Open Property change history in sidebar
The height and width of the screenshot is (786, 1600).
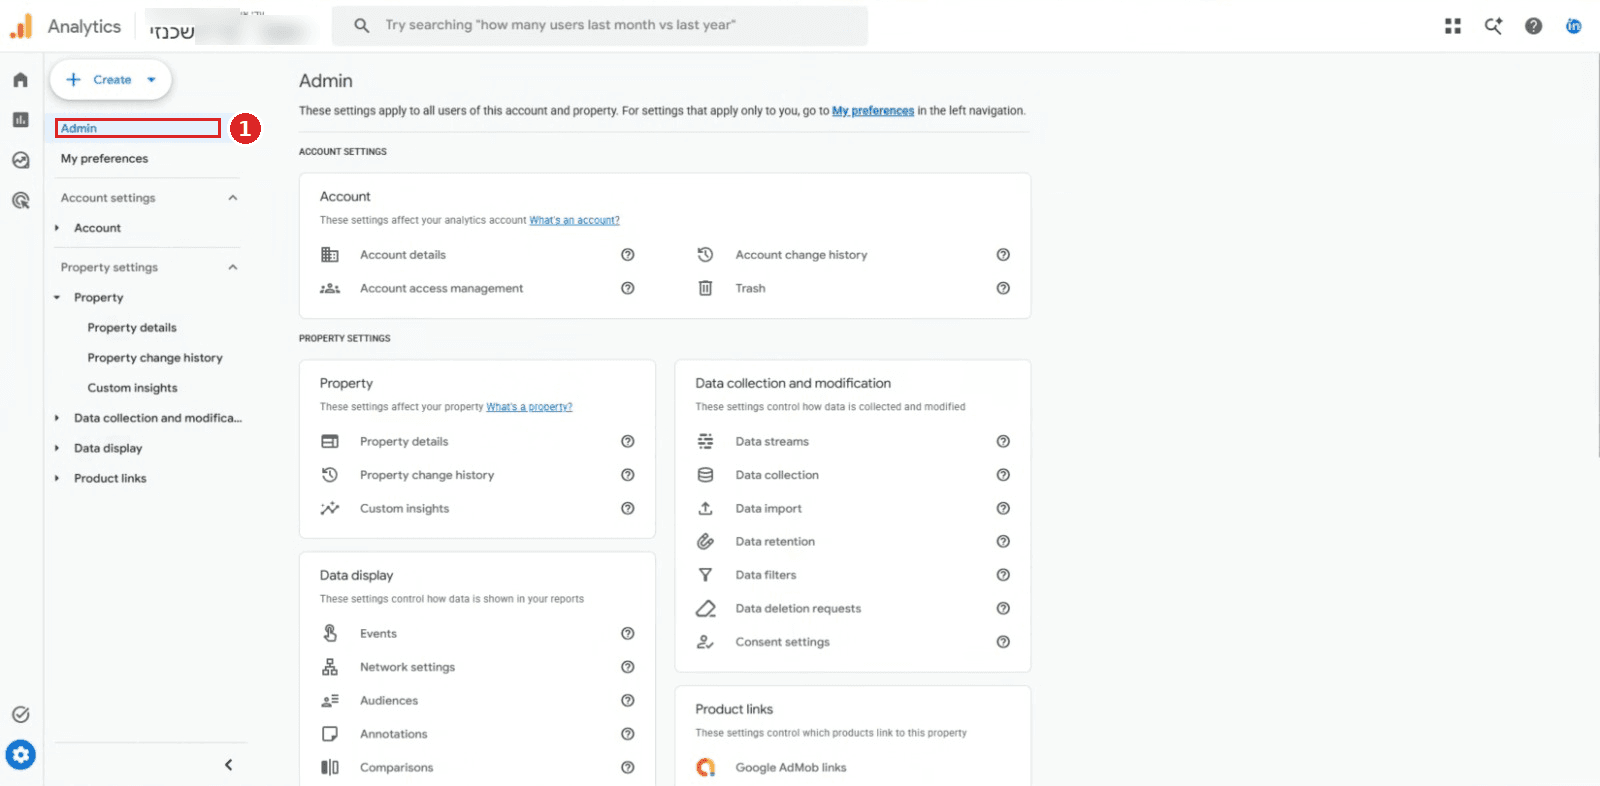155,358
